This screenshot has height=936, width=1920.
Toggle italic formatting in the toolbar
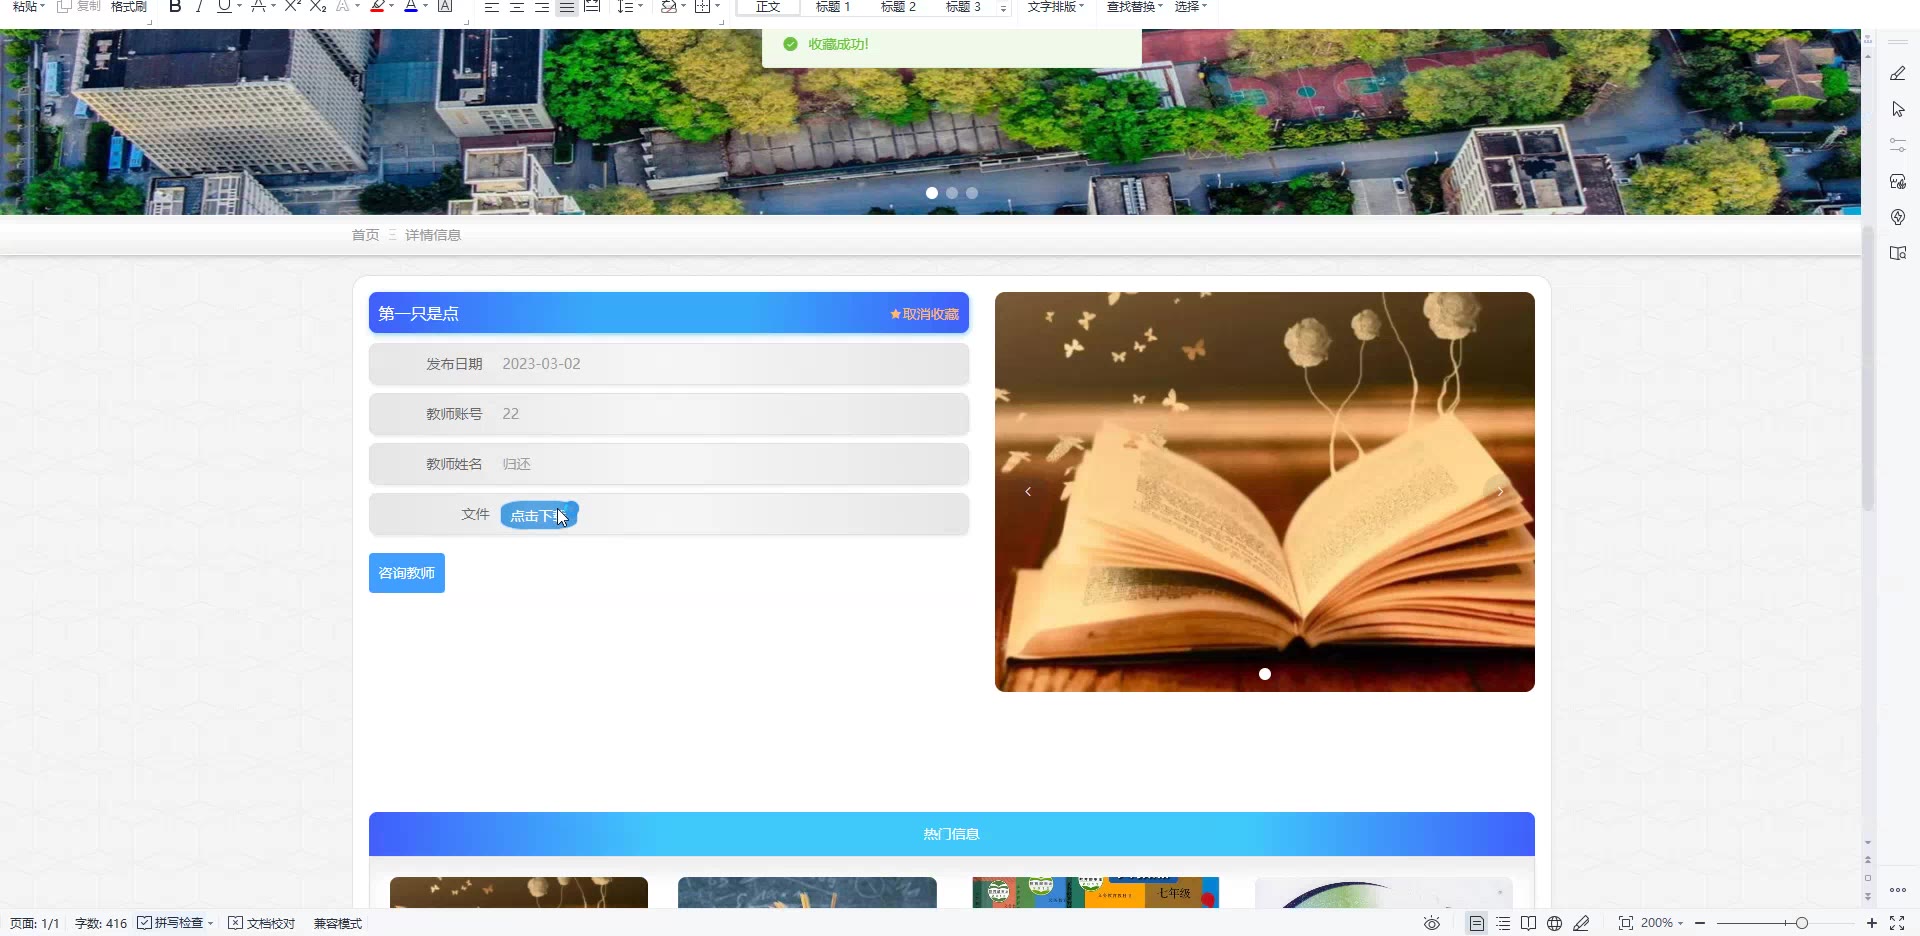(x=199, y=6)
